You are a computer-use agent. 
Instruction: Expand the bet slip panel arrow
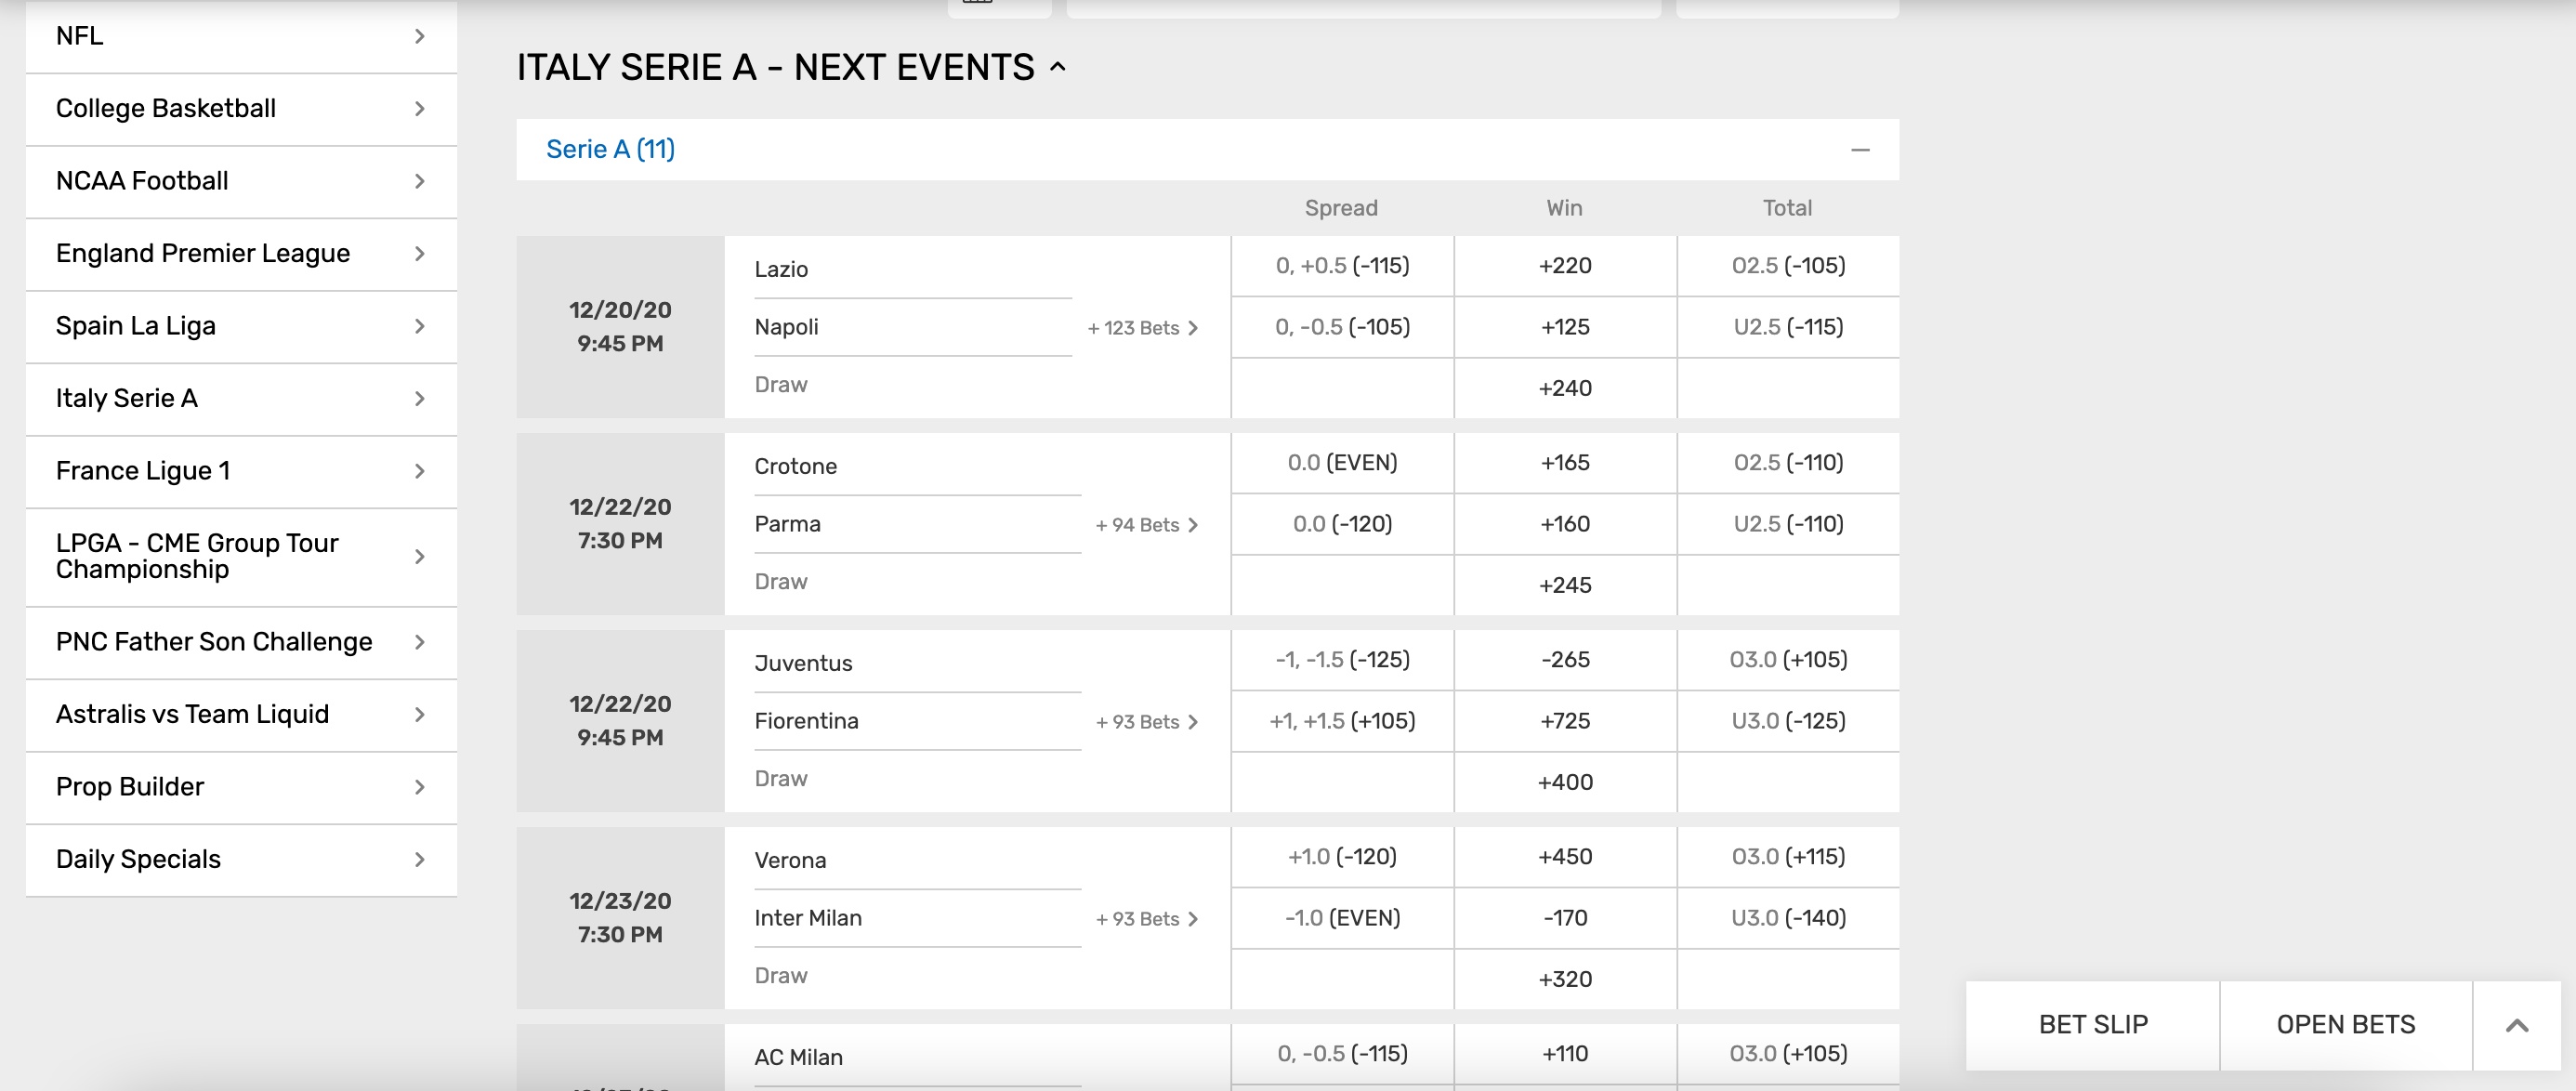[2516, 1025]
